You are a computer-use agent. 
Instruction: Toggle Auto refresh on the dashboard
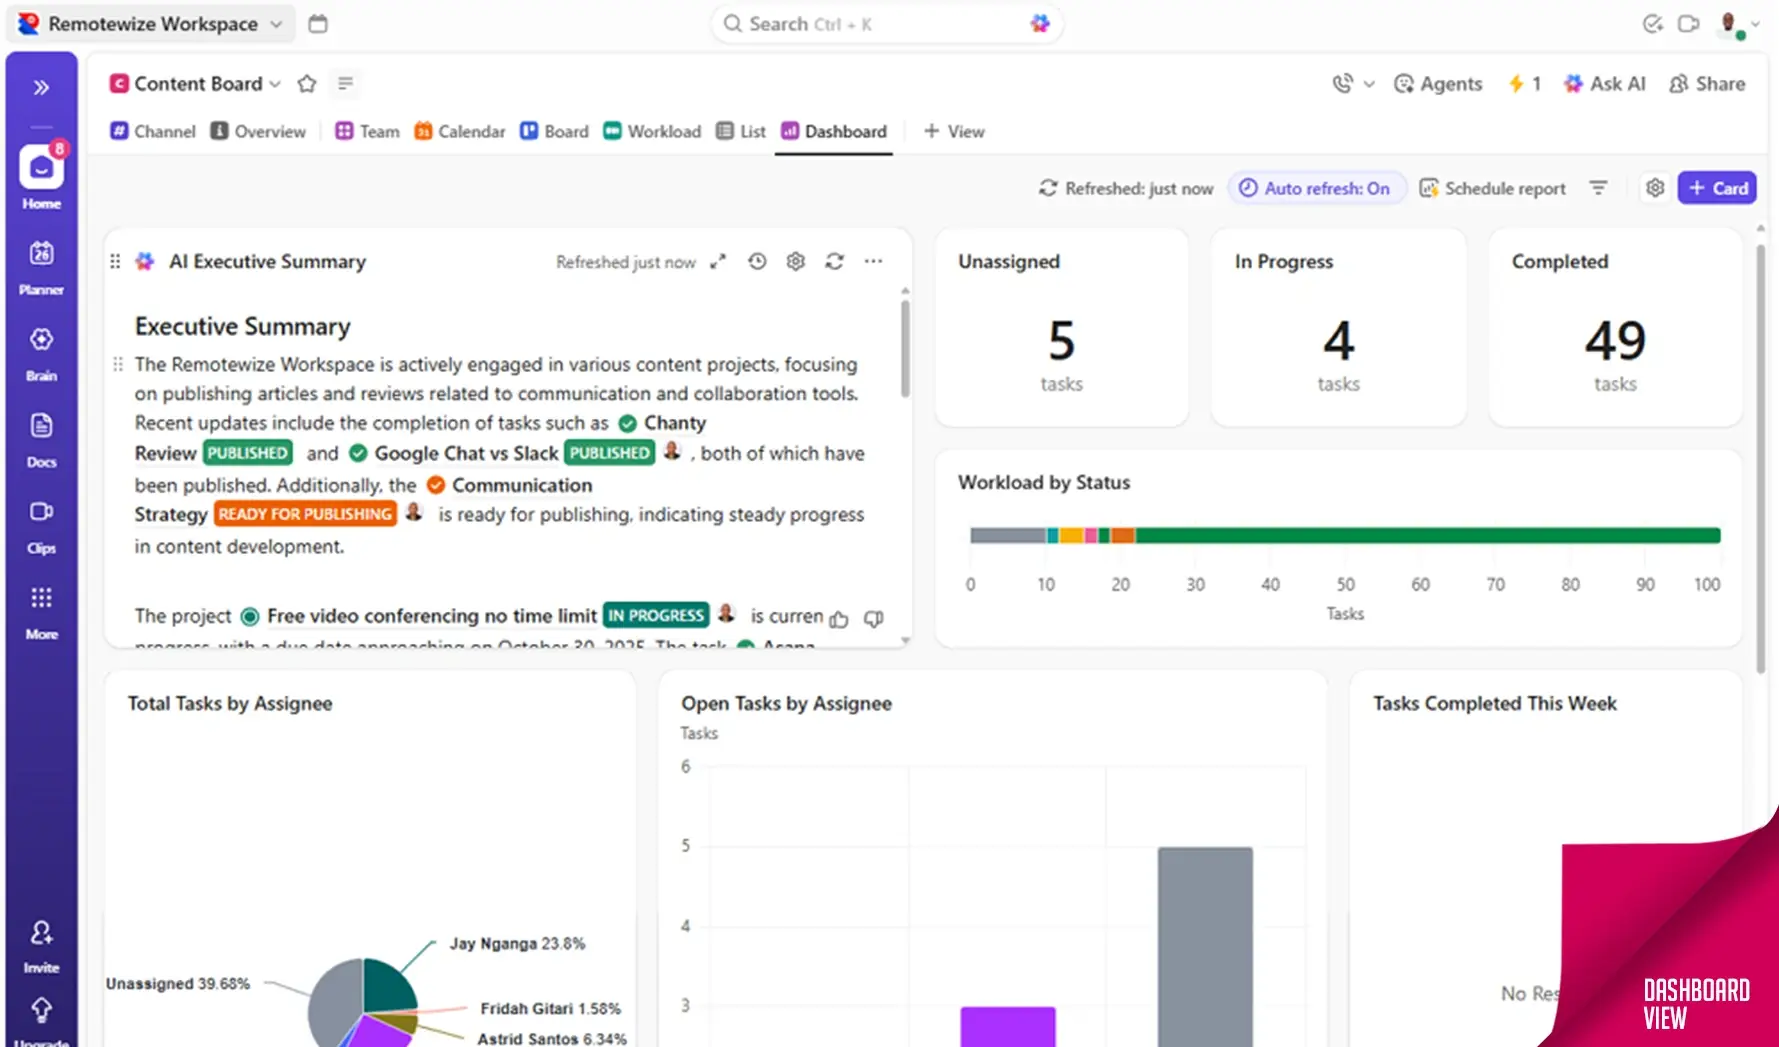pyautogui.click(x=1316, y=189)
